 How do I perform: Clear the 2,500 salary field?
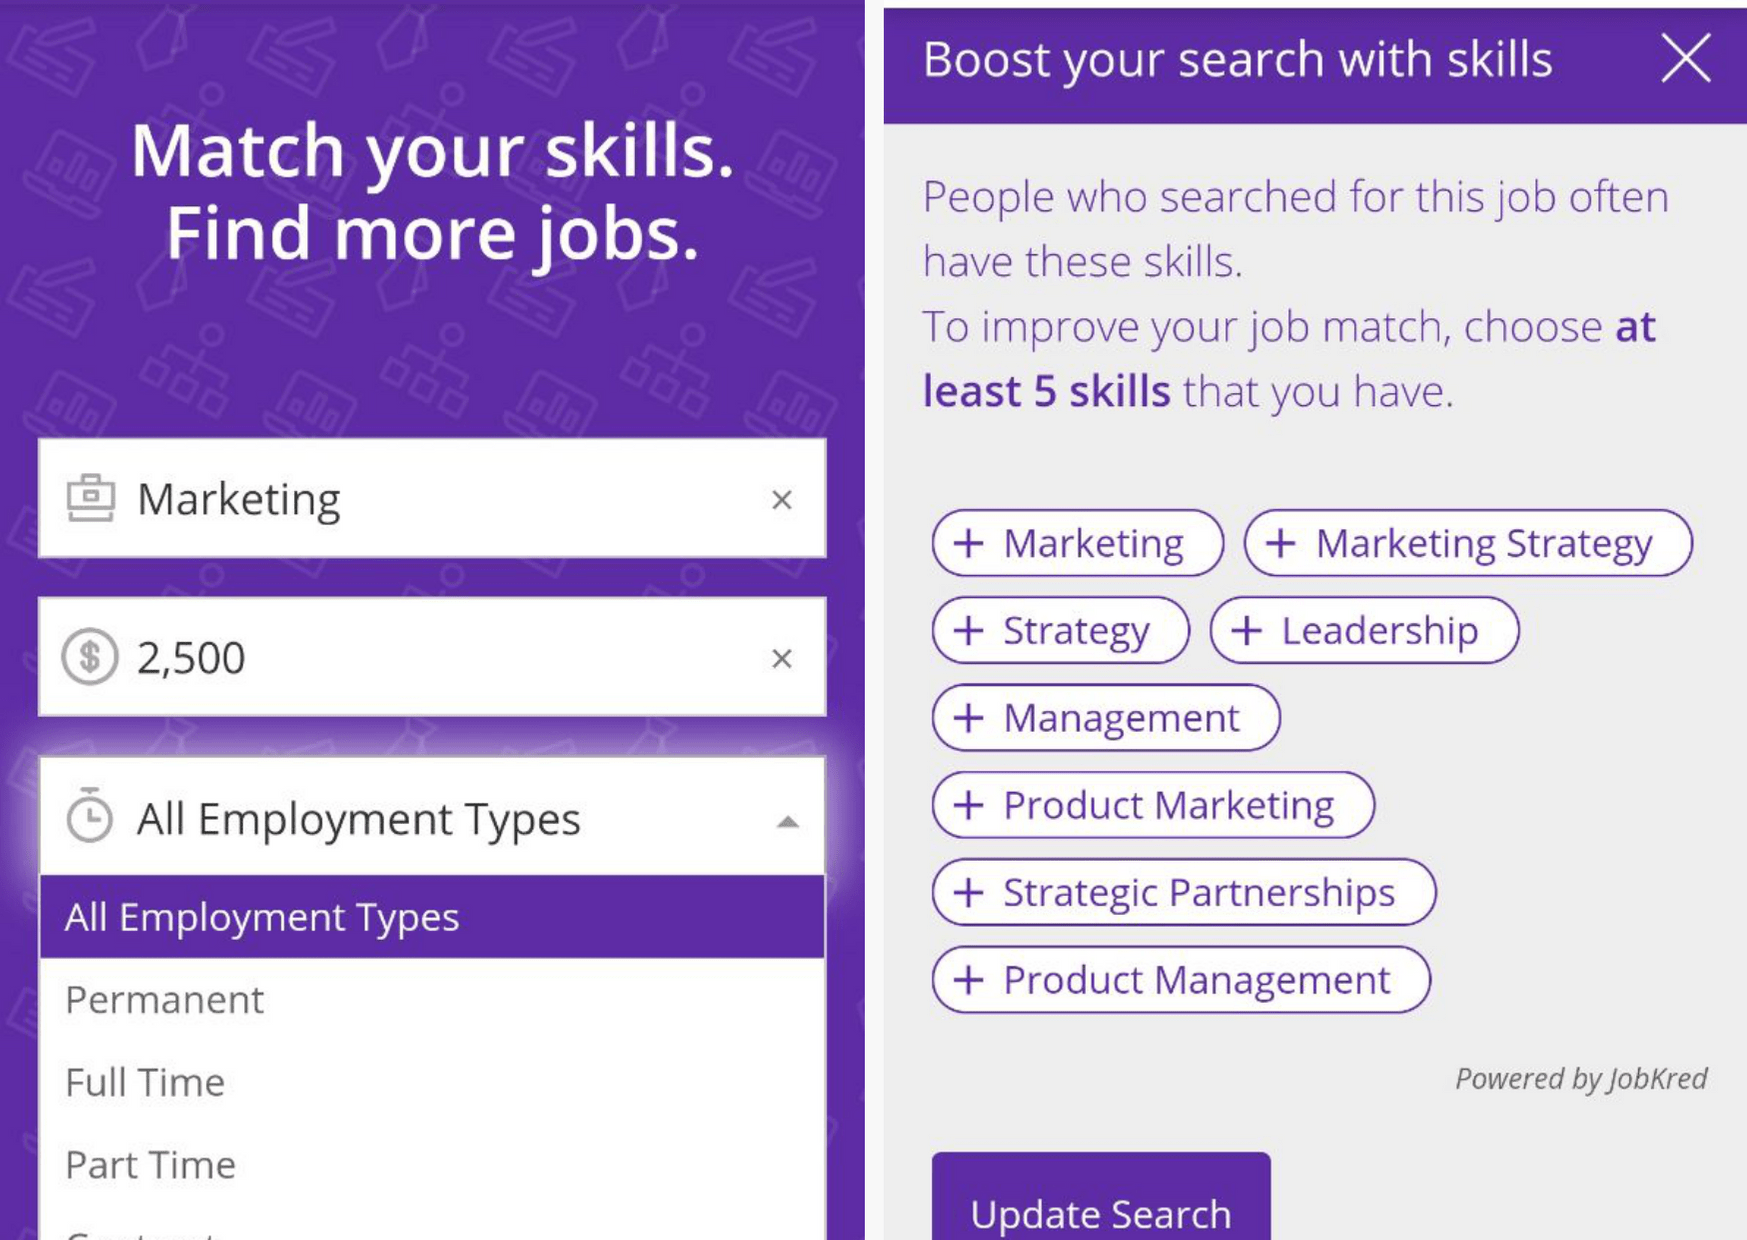[x=782, y=658]
